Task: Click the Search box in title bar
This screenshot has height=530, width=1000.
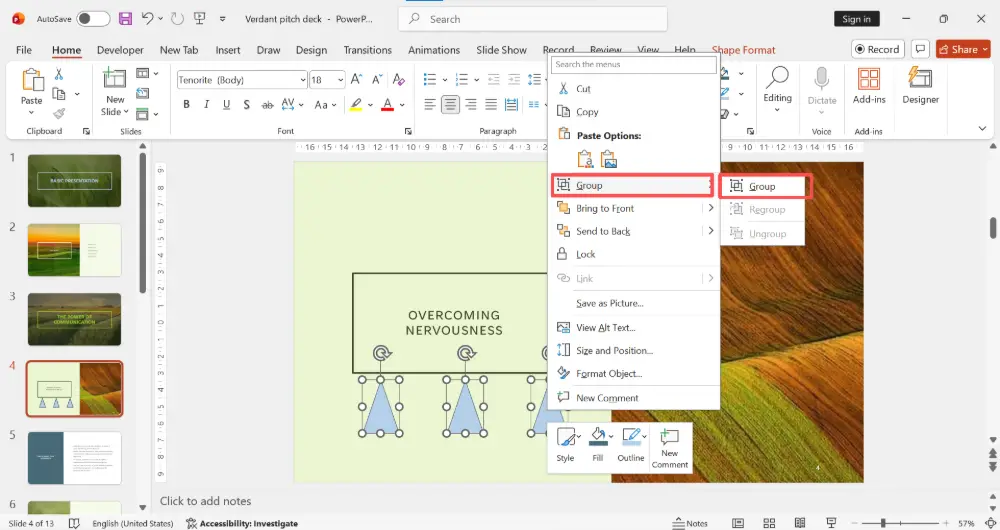Action: (x=533, y=19)
